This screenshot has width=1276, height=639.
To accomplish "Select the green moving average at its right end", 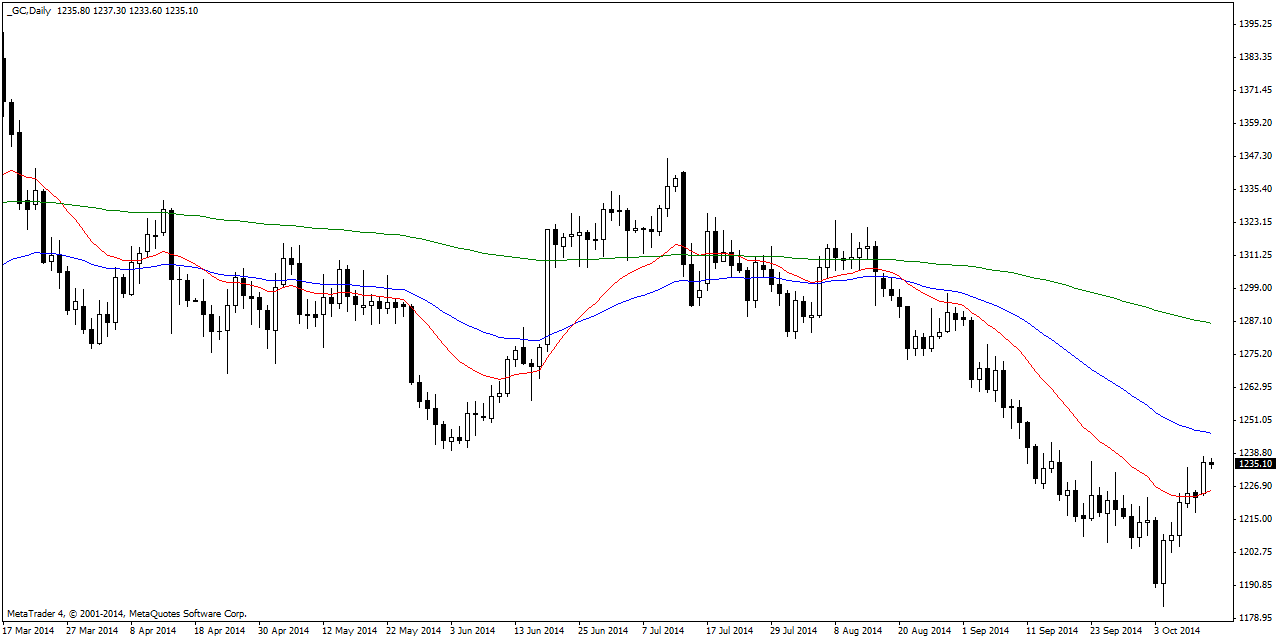I will pyautogui.click(x=1206, y=322).
